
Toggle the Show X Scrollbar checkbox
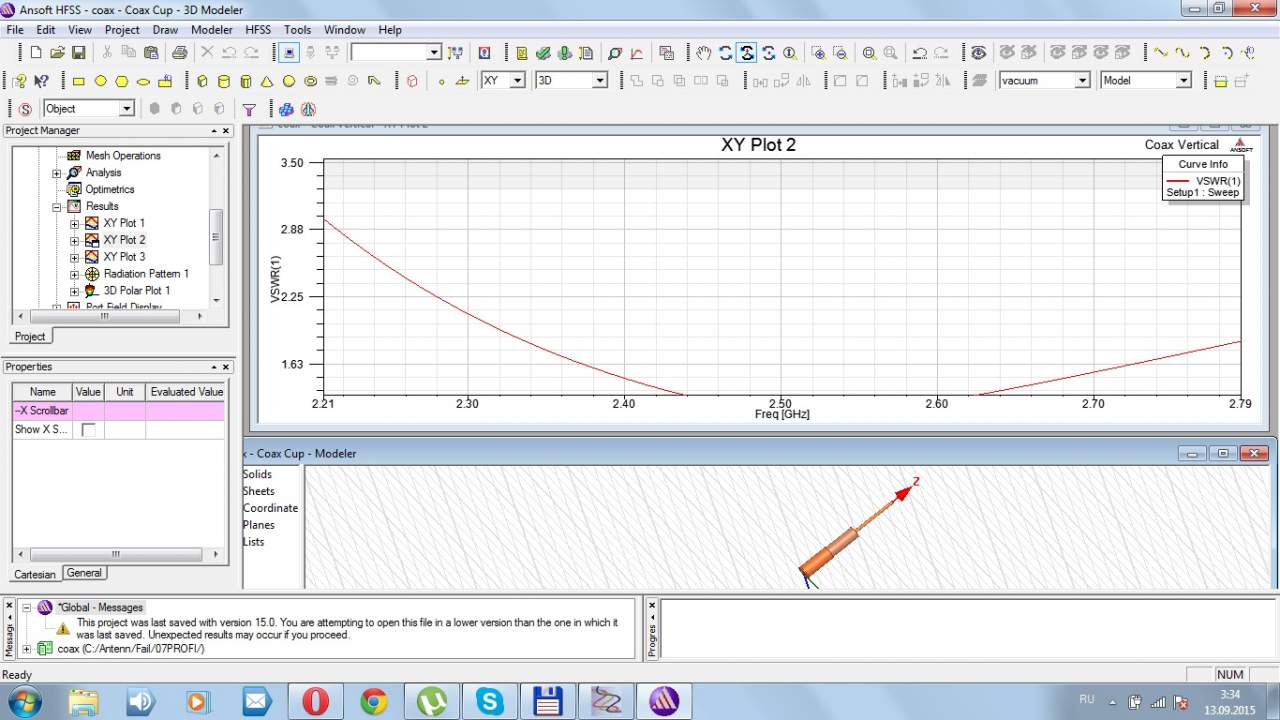(89, 430)
